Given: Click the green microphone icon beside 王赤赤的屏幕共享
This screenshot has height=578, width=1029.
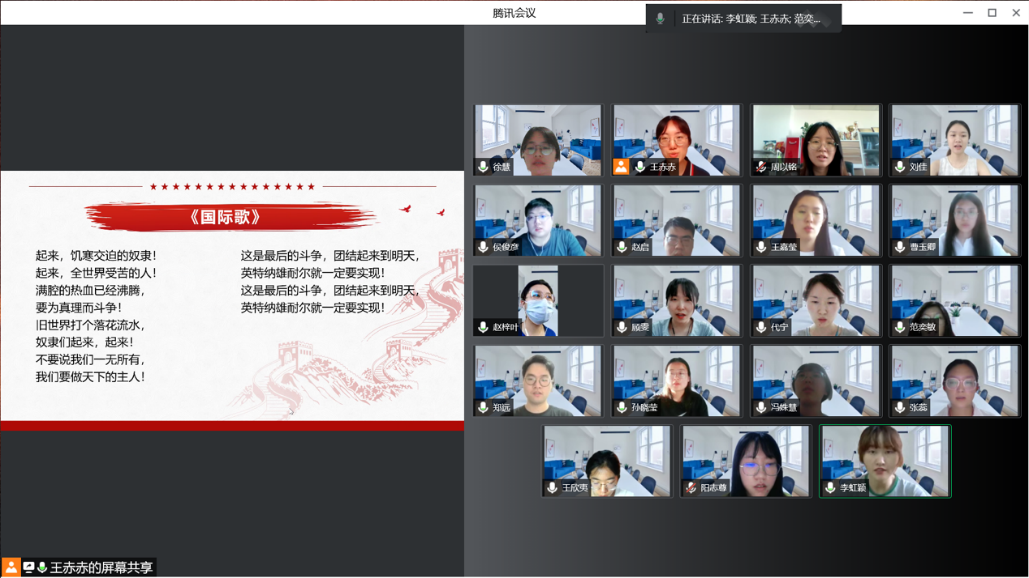Looking at the screenshot, I should (x=42, y=567).
